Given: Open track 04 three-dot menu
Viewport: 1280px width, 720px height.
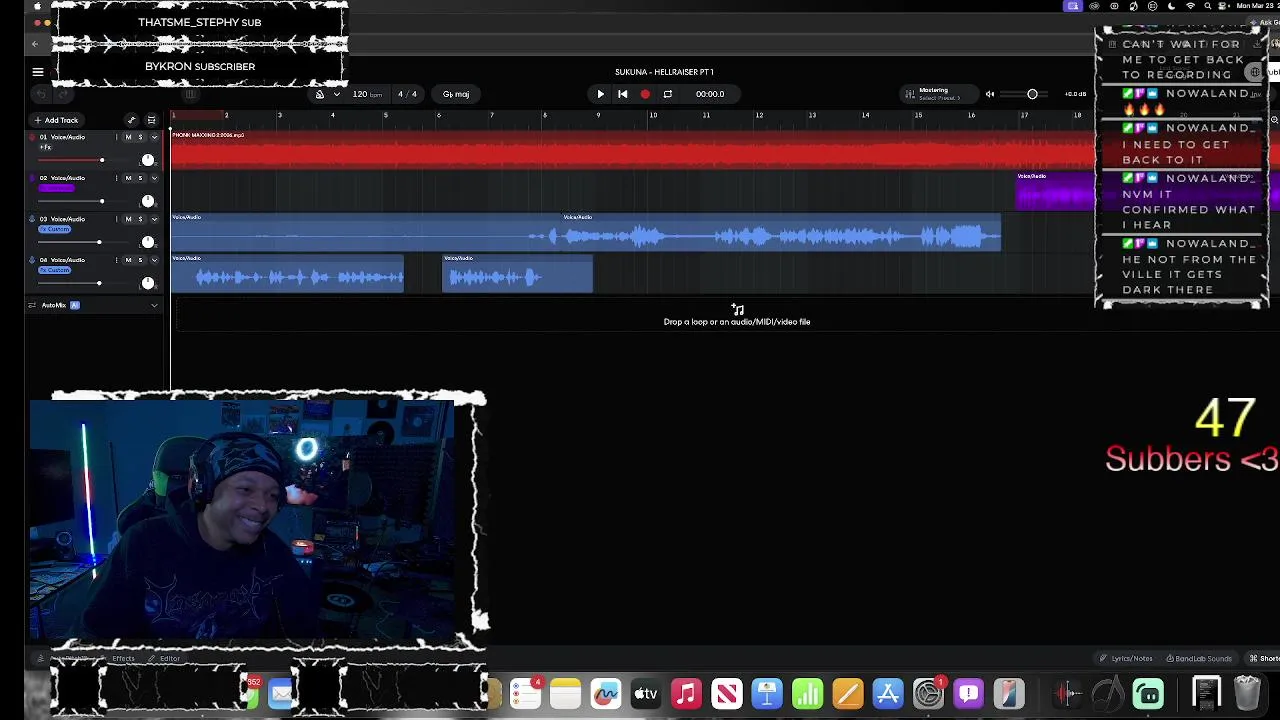Looking at the screenshot, I should [x=116, y=260].
